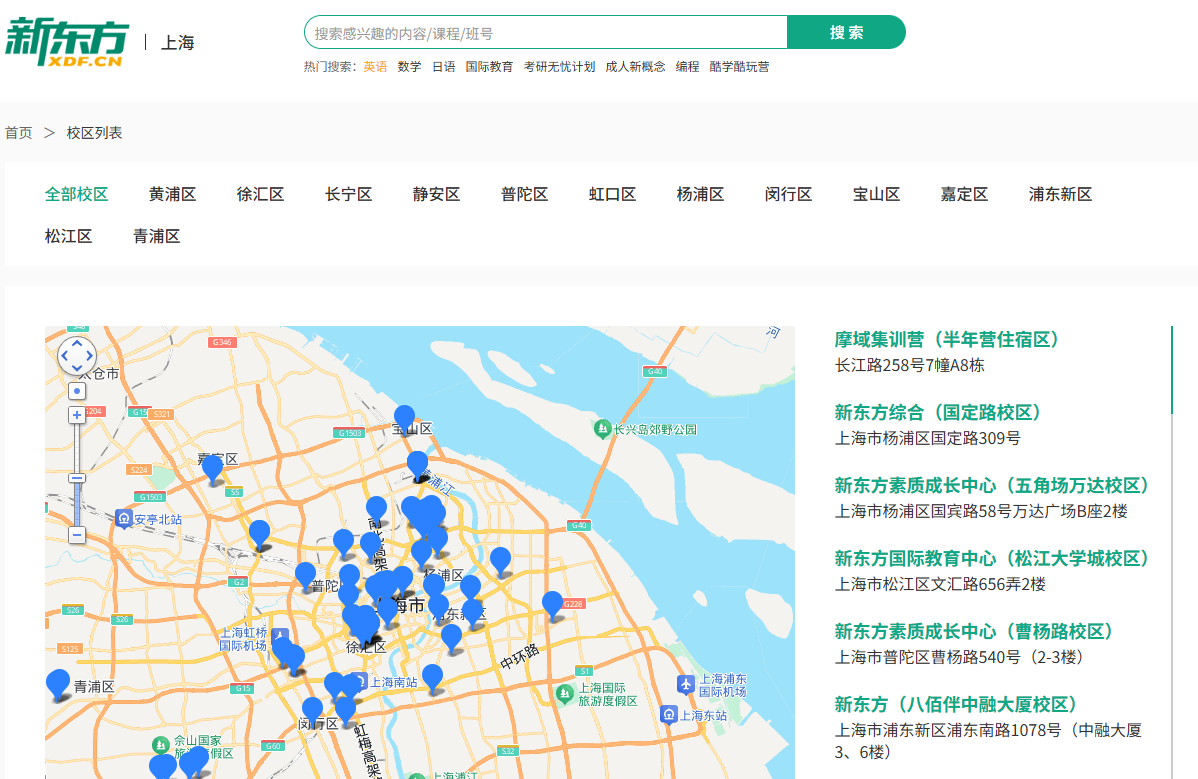
Task: Select the 青浦区 district filter
Action: (x=157, y=236)
